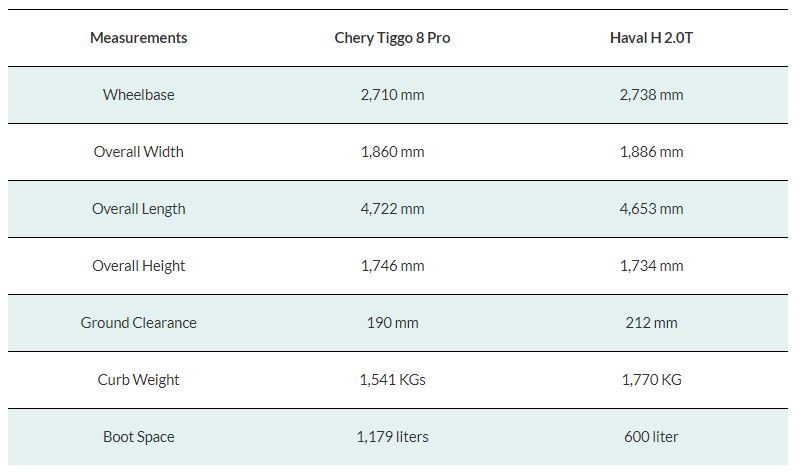Click the Haval H 2.0T header

[651, 38]
